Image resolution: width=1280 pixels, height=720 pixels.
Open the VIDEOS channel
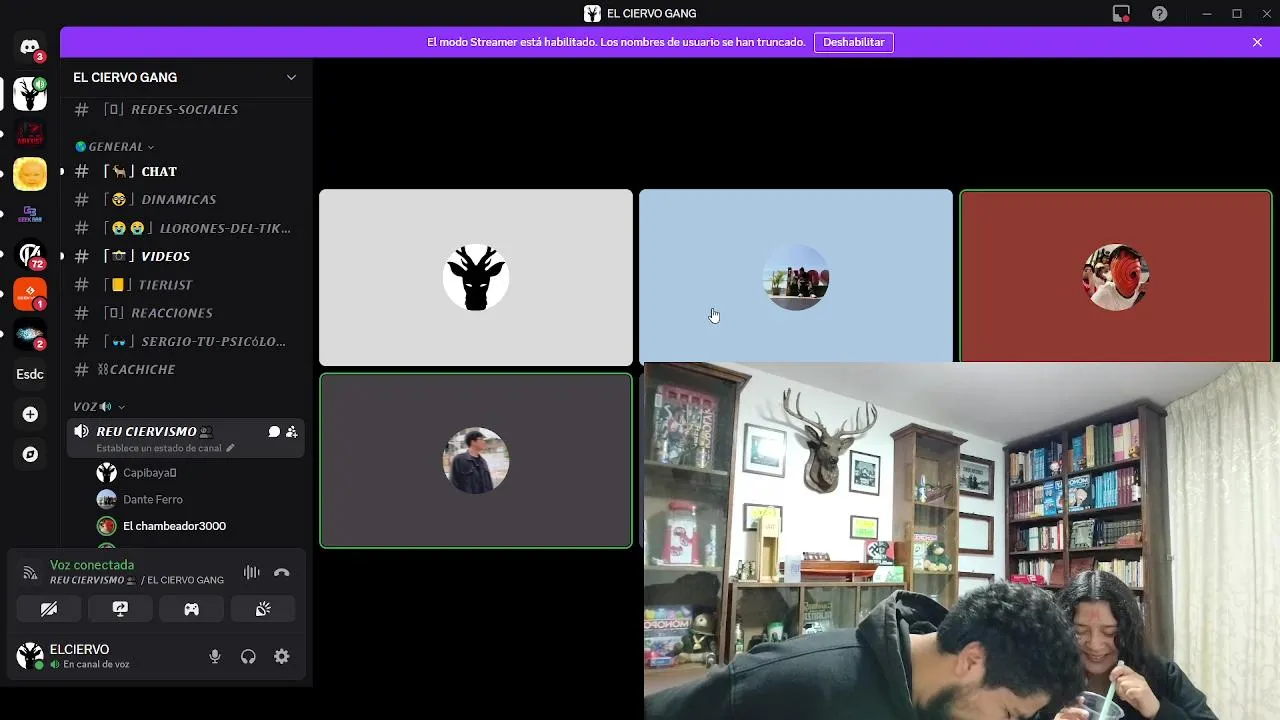(186, 256)
